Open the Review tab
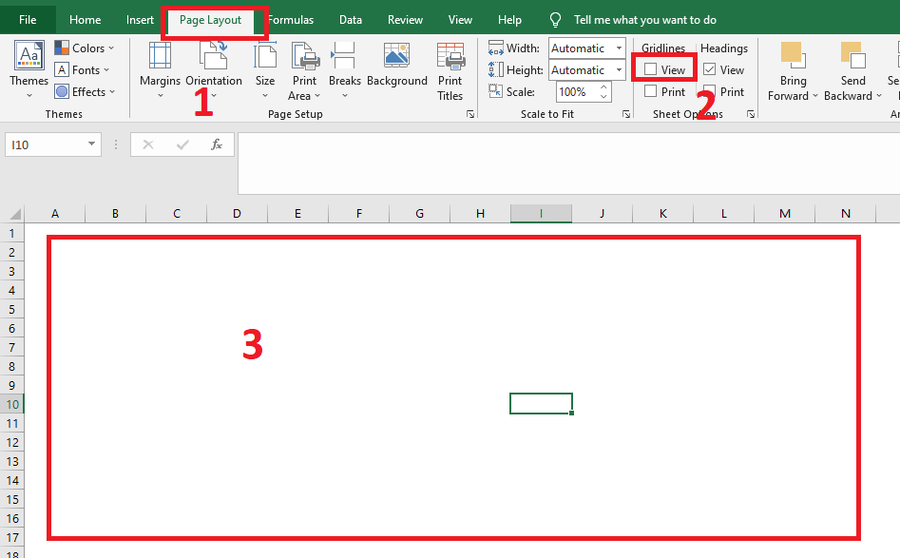 pos(405,20)
